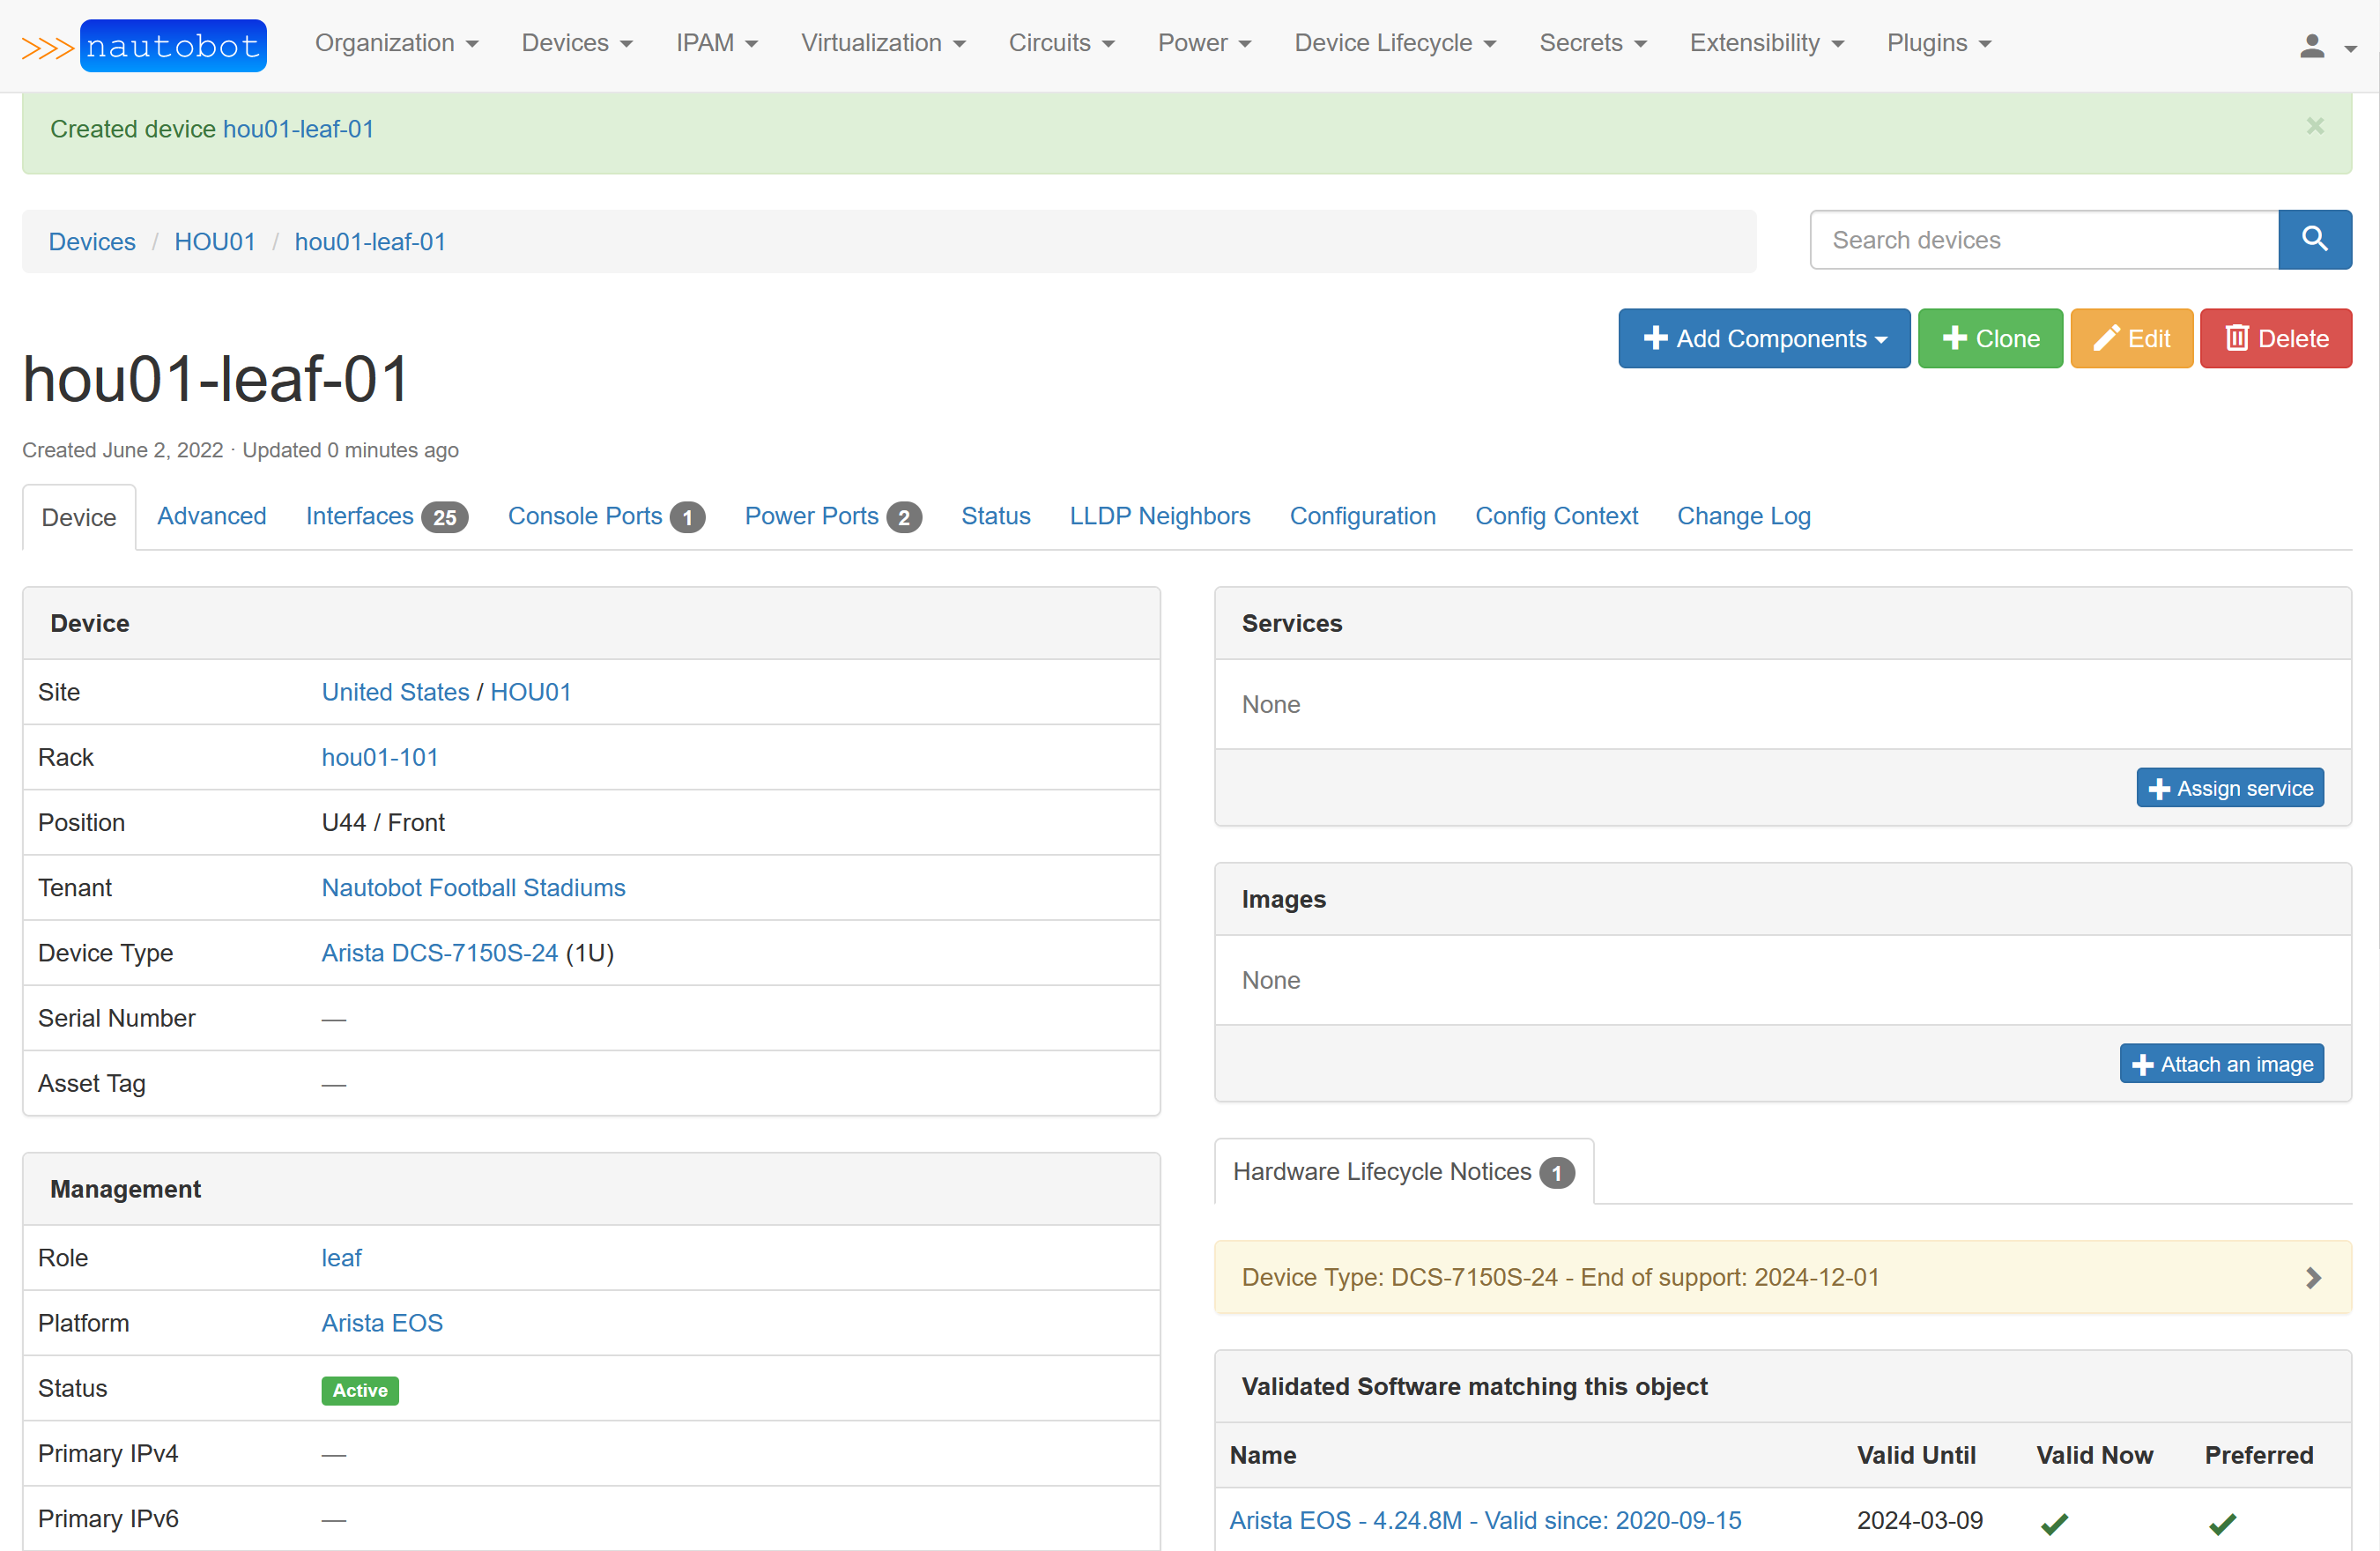2380x1551 pixels.
Task: Click Assign service button
Action: 2229,788
